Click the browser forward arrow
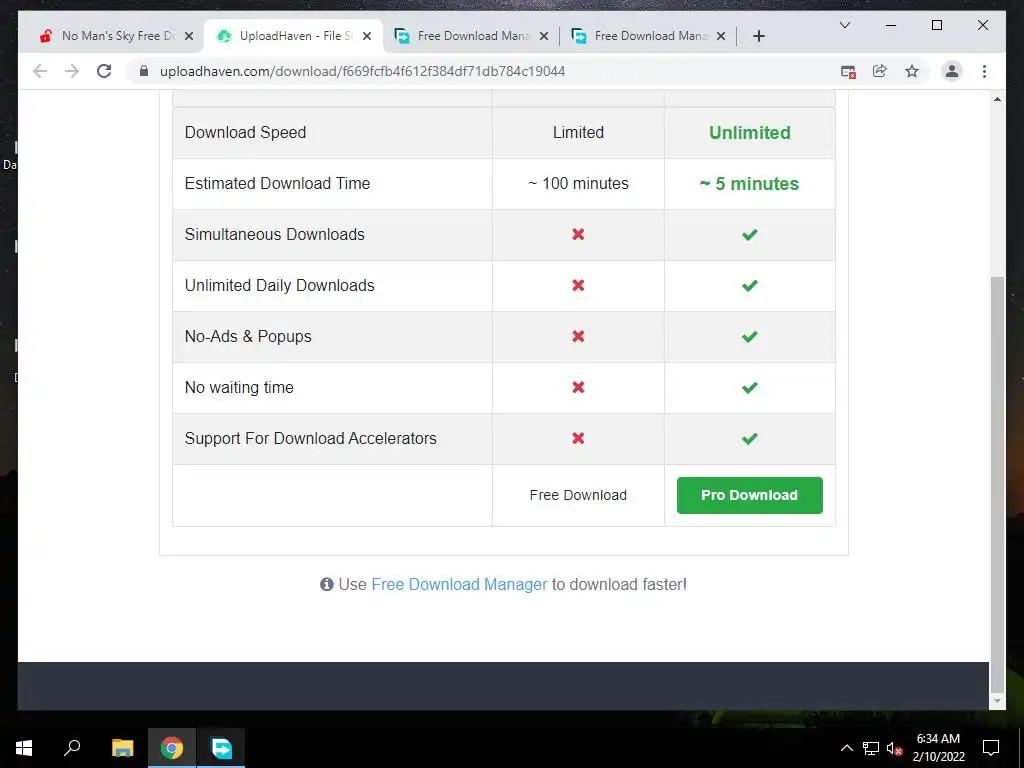Screen dimensions: 1024x768 72,71
